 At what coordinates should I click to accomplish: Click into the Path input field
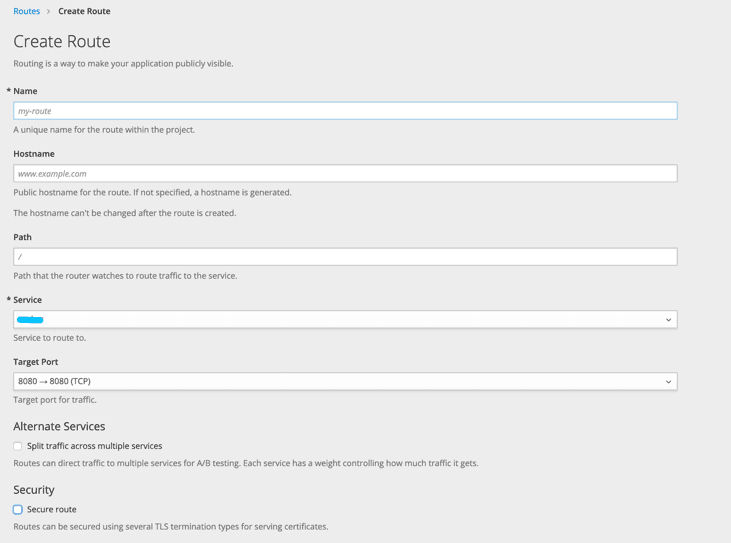click(x=345, y=257)
